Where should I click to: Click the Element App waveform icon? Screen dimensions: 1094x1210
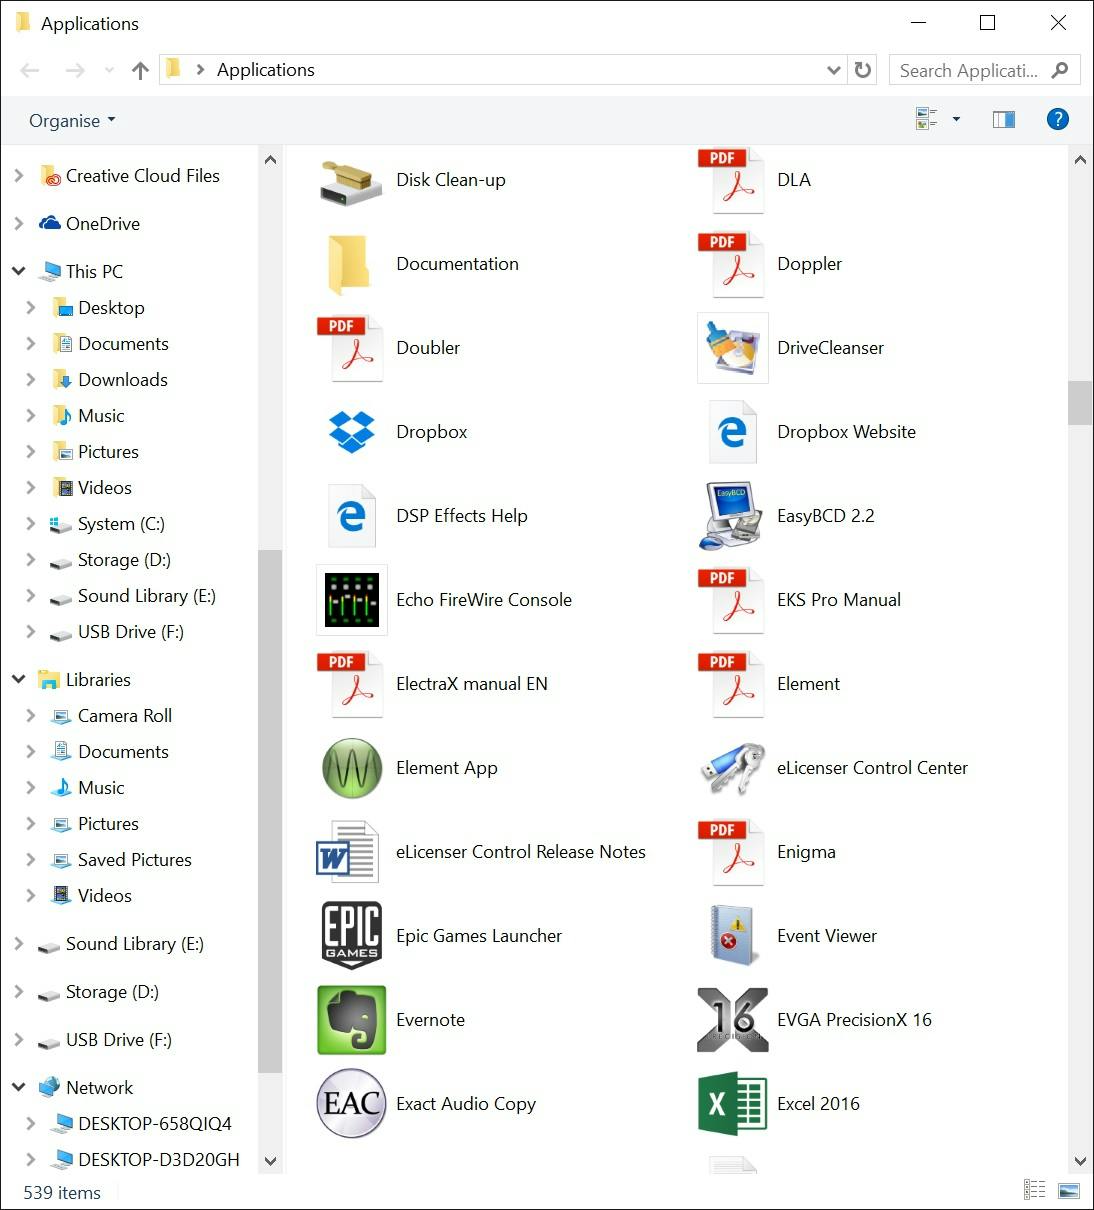351,768
